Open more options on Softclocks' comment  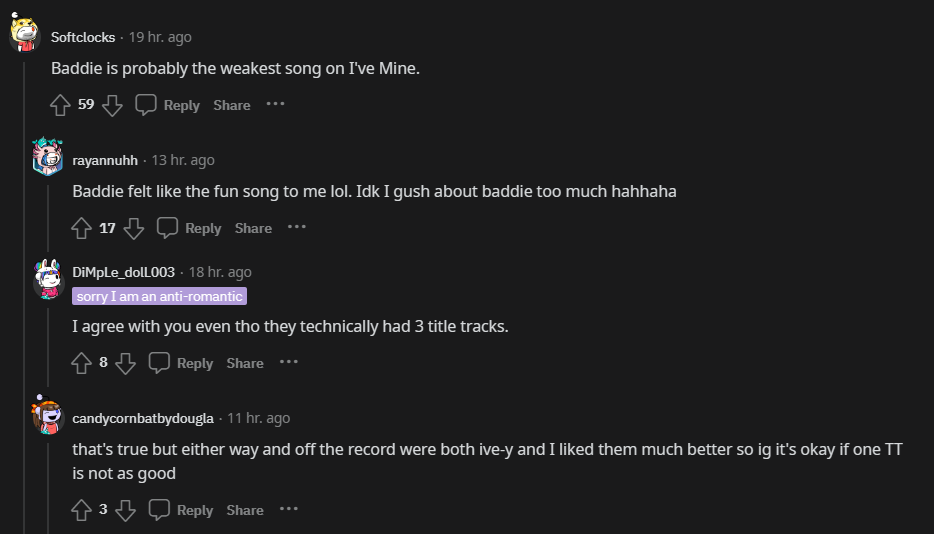[x=275, y=104]
